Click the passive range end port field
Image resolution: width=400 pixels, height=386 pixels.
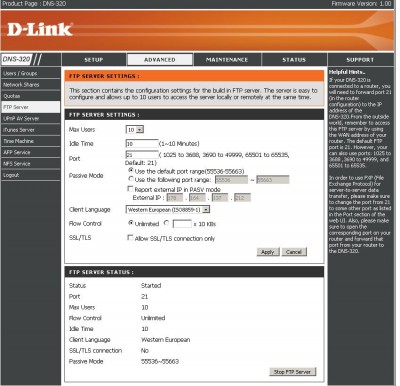[x=273, y=180]
